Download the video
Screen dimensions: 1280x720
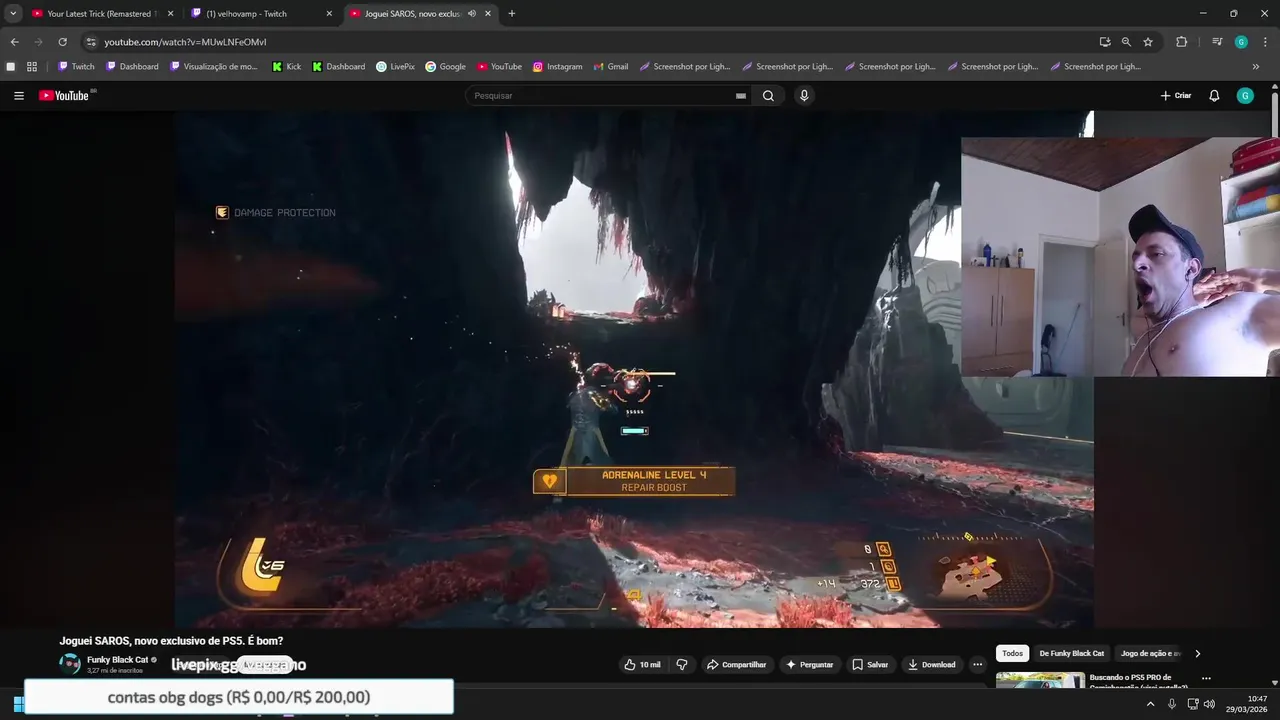(931, 665)
